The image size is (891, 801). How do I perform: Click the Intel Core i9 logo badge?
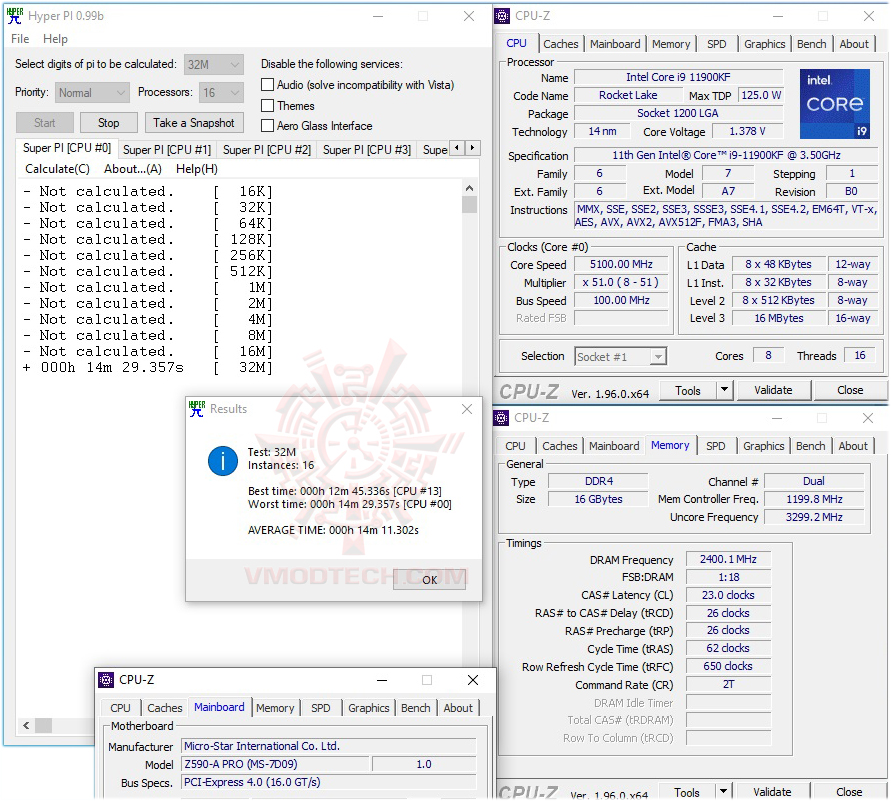834,104
